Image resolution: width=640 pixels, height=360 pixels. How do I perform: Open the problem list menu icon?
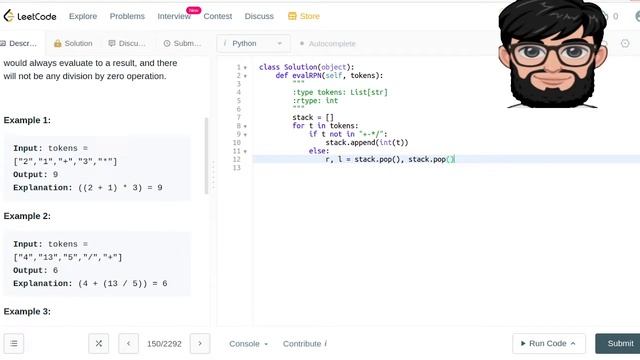[14, 344]
